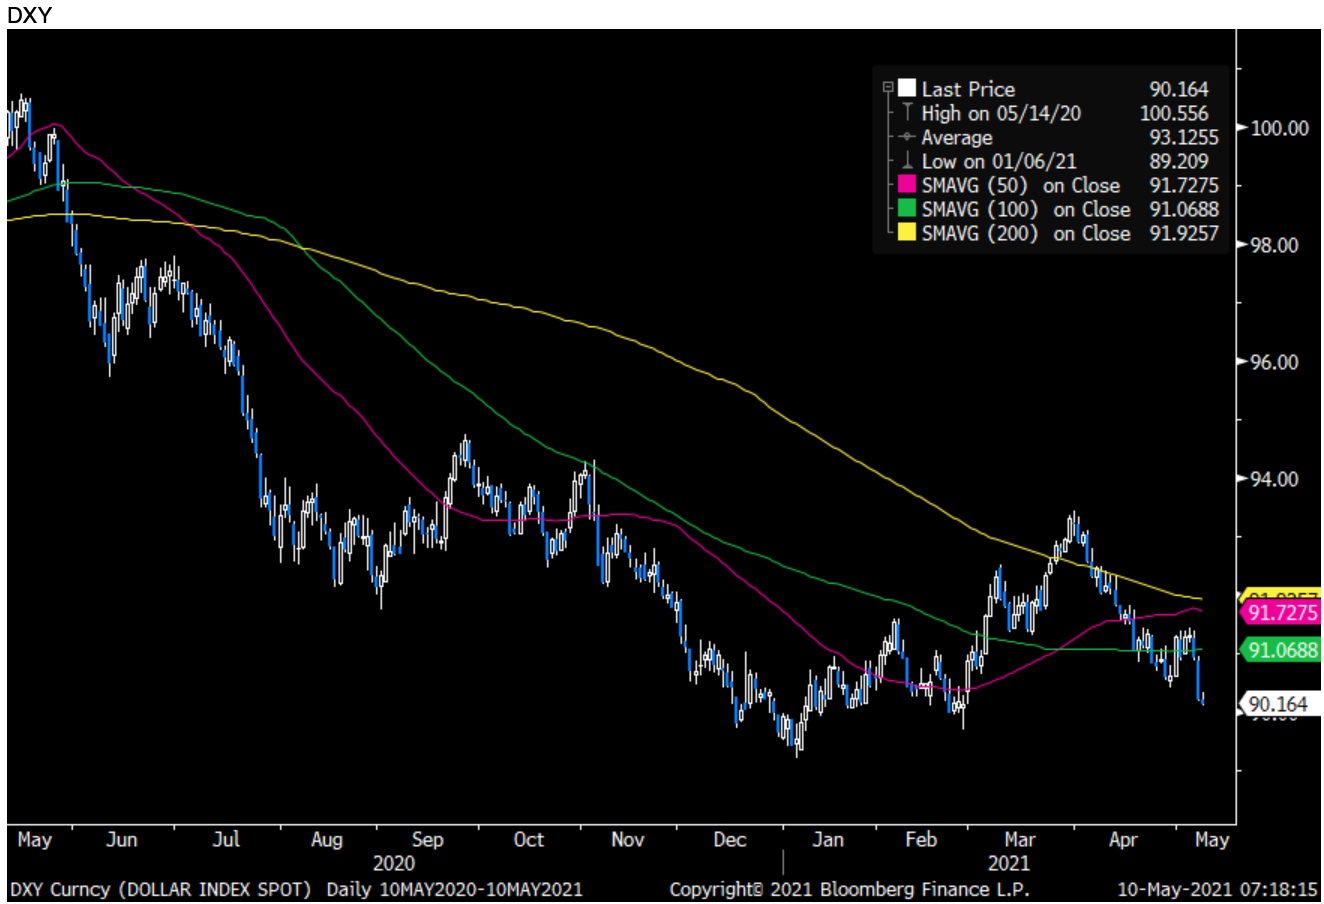Click the yellow SMAVG (200) swatch

tap(907, 233)
